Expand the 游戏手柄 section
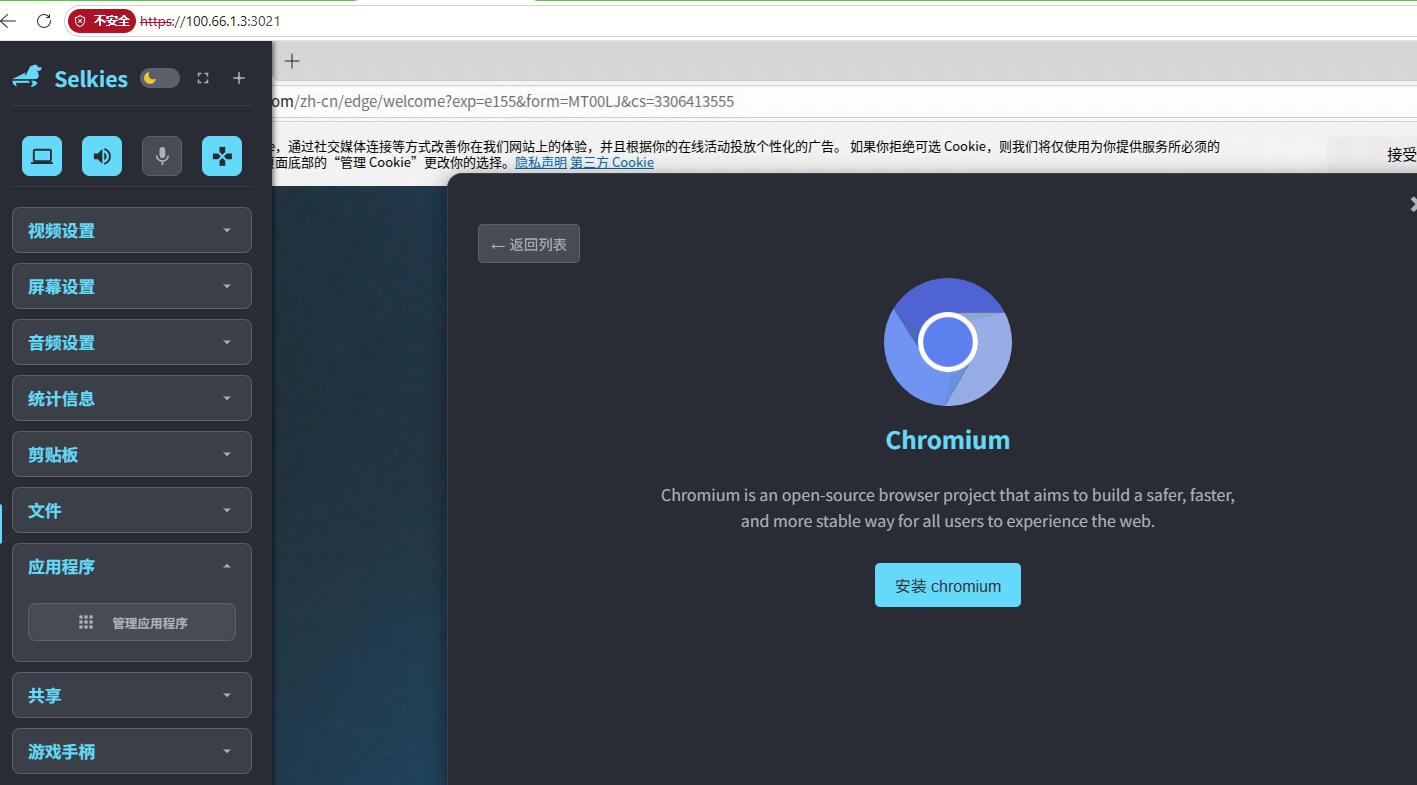 tap(132, 751)
